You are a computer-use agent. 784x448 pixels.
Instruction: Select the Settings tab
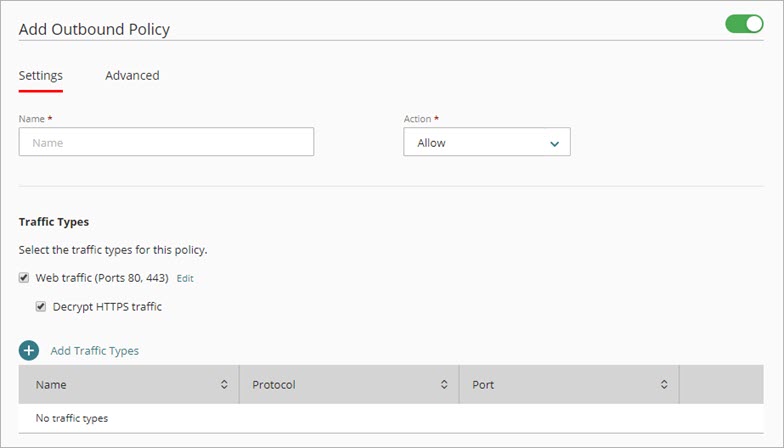pyautogui.click(x=41, y=76)
